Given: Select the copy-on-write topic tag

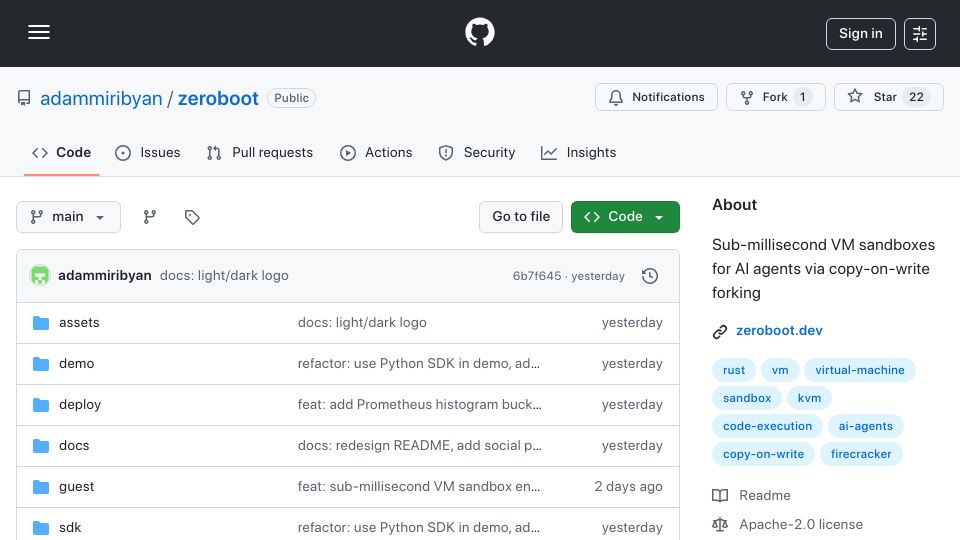Looking at the screenshot, I should (763, 454).
